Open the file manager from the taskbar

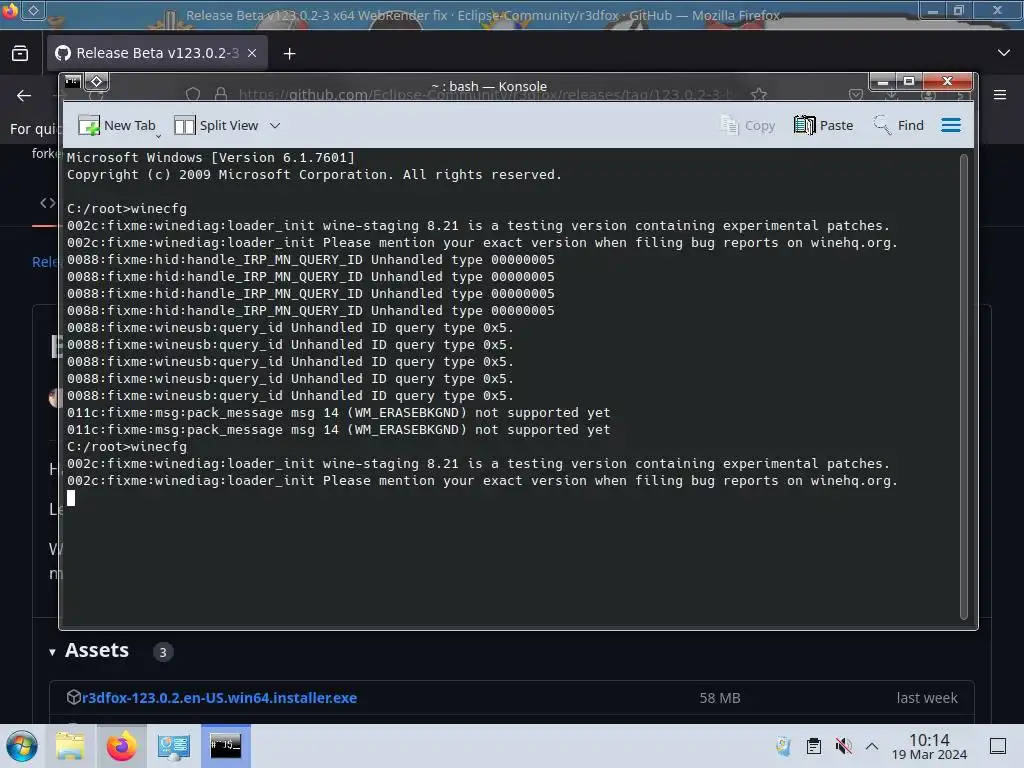70,746
